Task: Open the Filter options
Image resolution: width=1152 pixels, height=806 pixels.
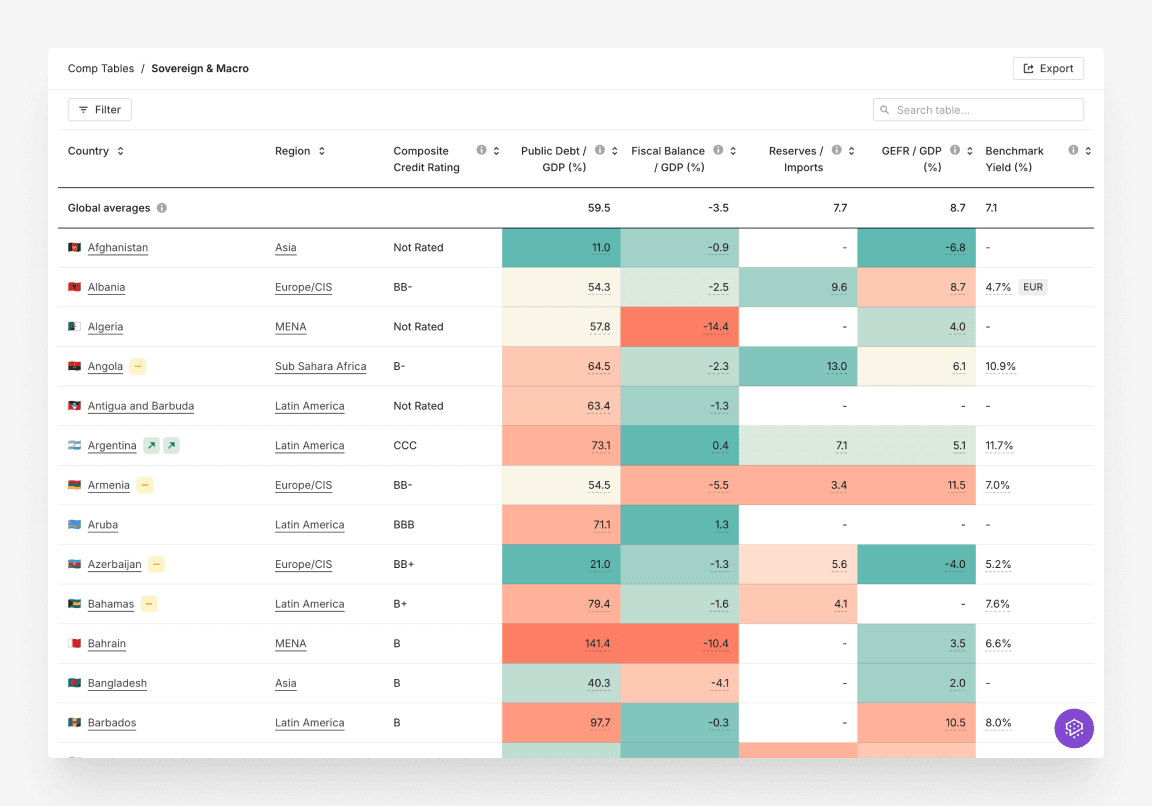Action: click(x=100, y=110)
